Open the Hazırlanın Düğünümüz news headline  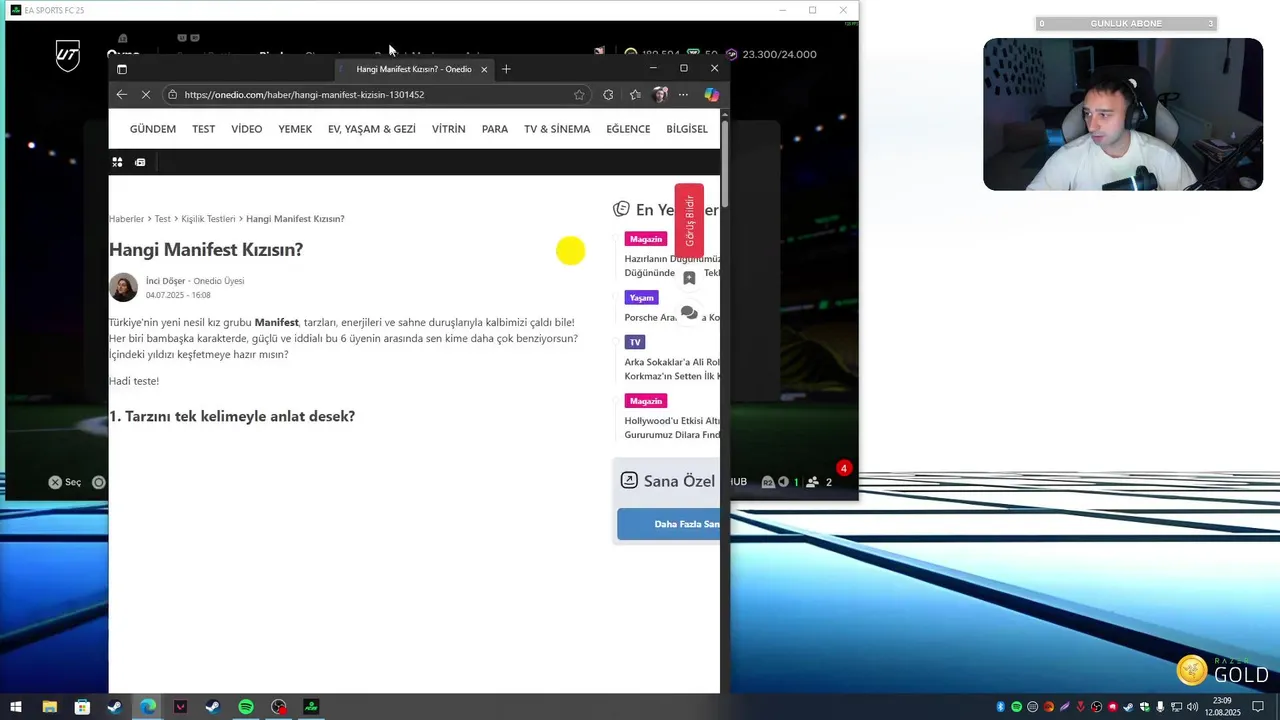coord(672,265)
